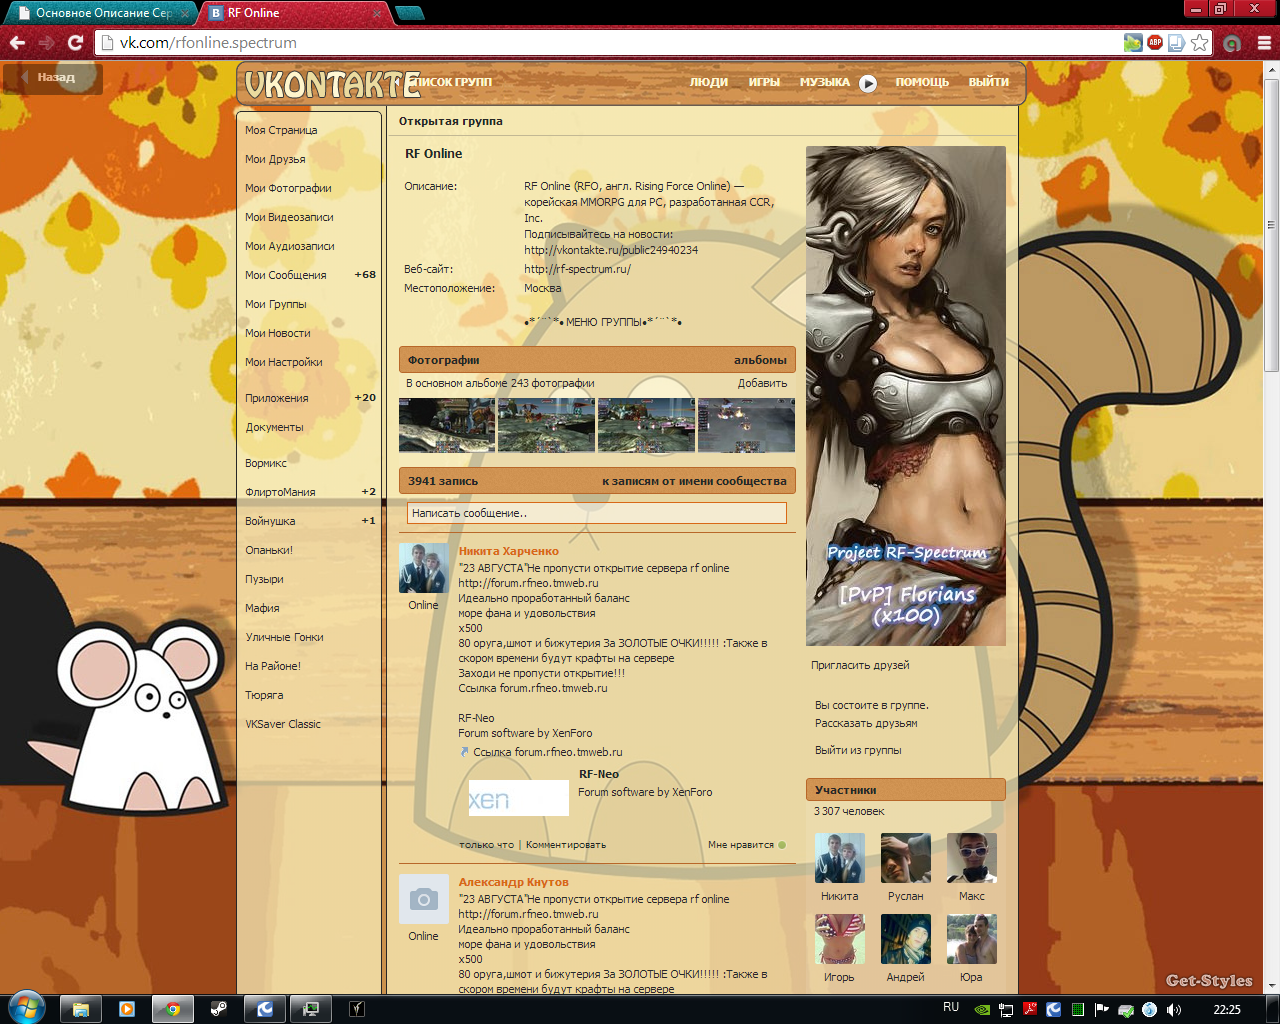Open Мои Друзья in sidebar

pos(275,159)
